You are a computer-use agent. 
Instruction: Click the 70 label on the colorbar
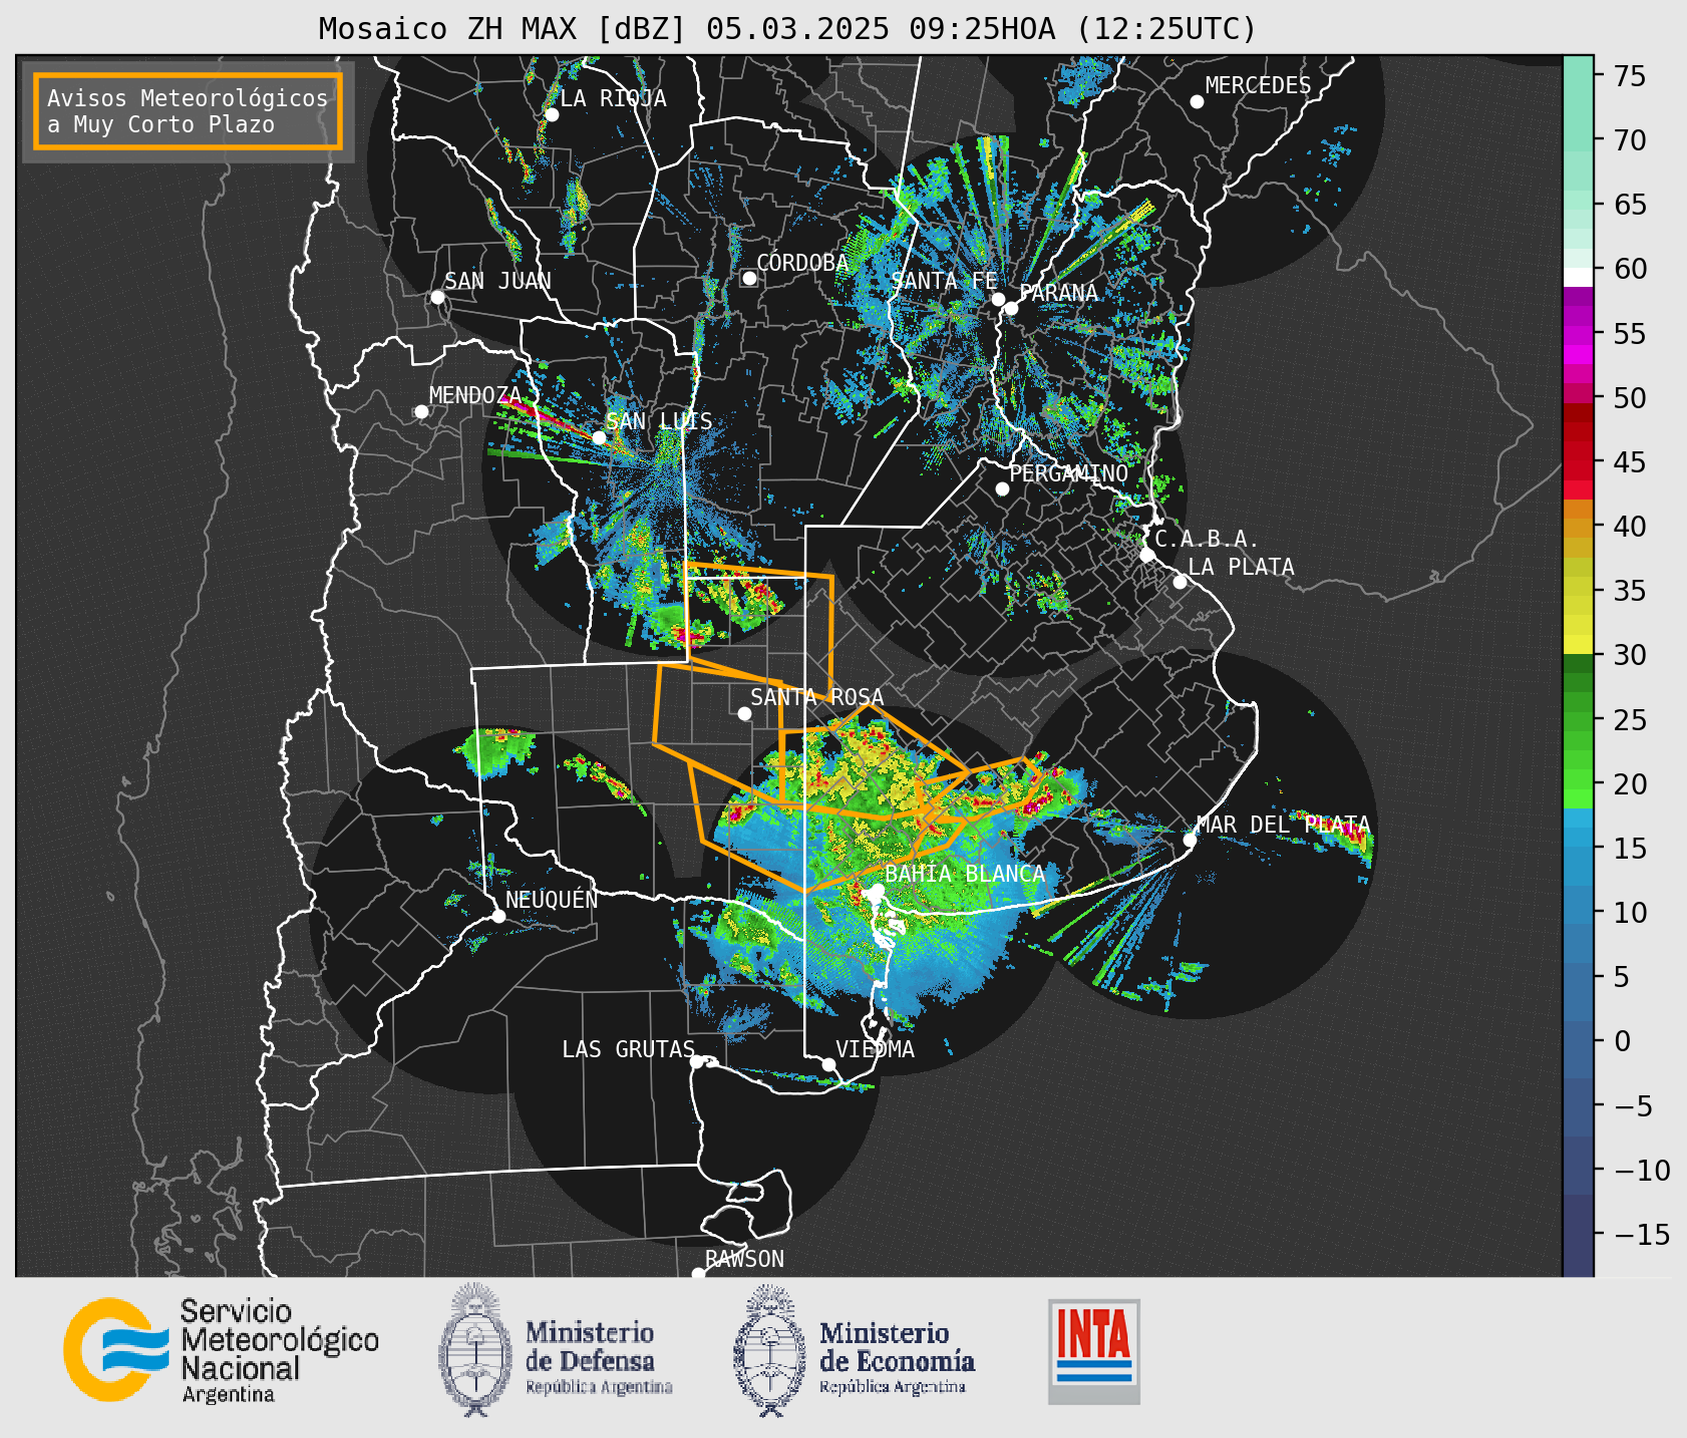pyautogui.click(x=1629, y=140)
